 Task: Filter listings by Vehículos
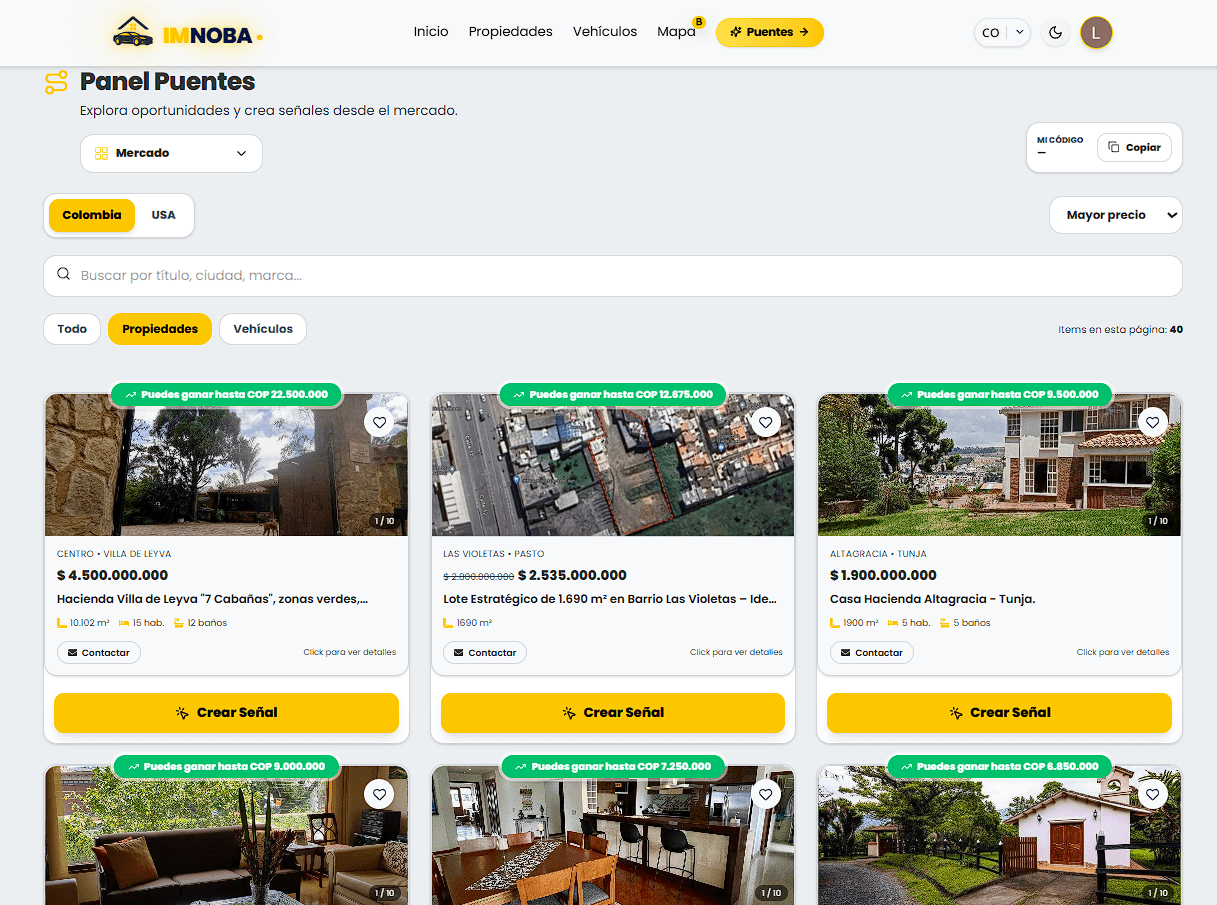[x=263, y=329]
